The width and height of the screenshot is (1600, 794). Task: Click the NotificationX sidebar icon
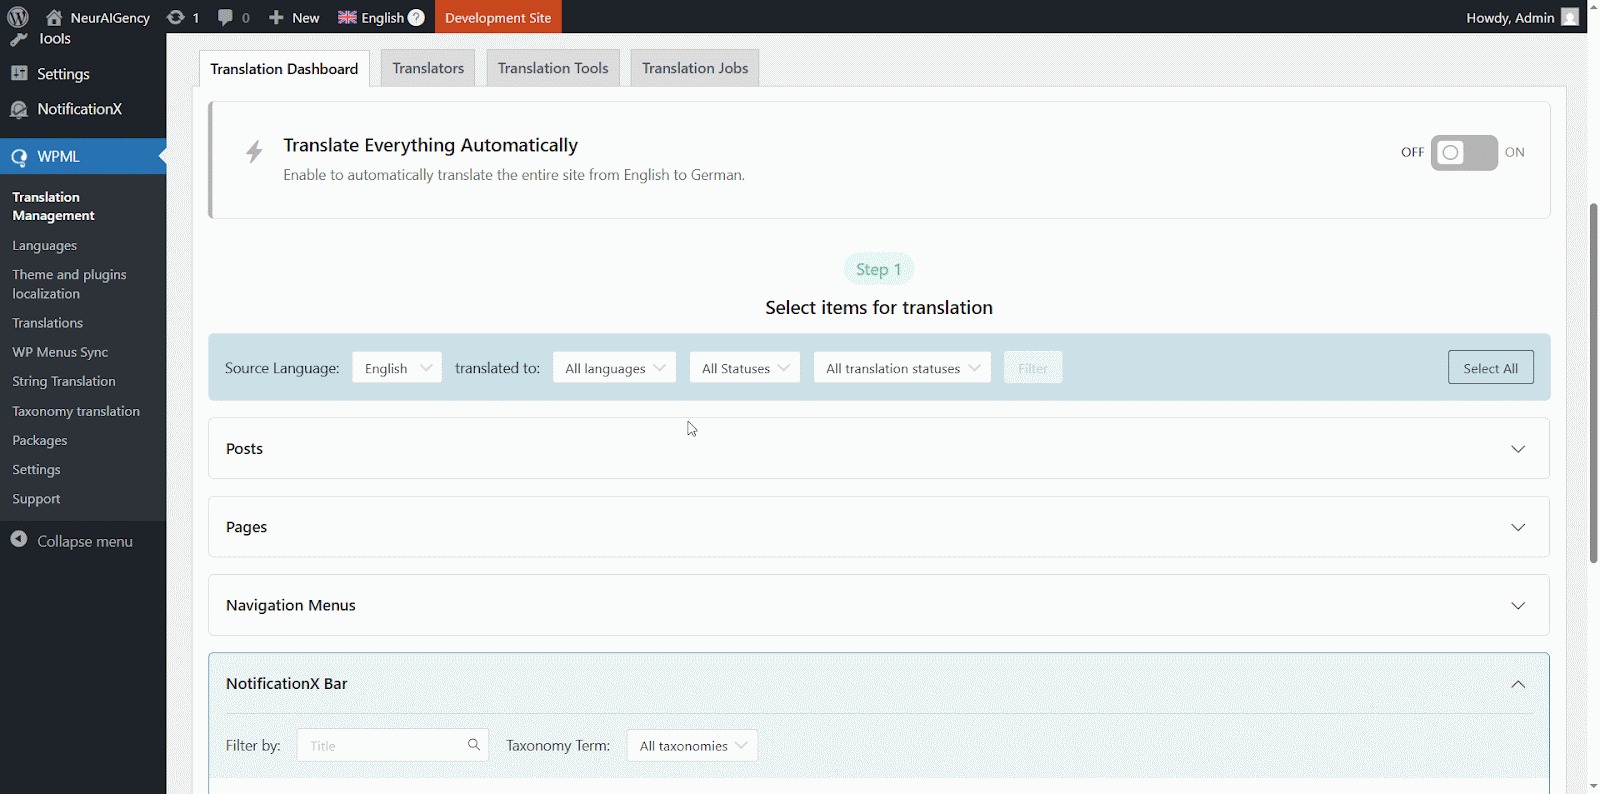19,109
